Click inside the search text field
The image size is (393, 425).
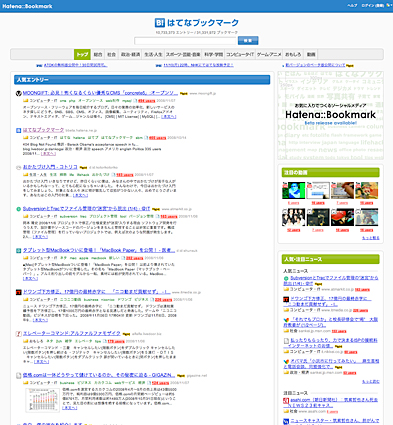click(x=185, y=41)
